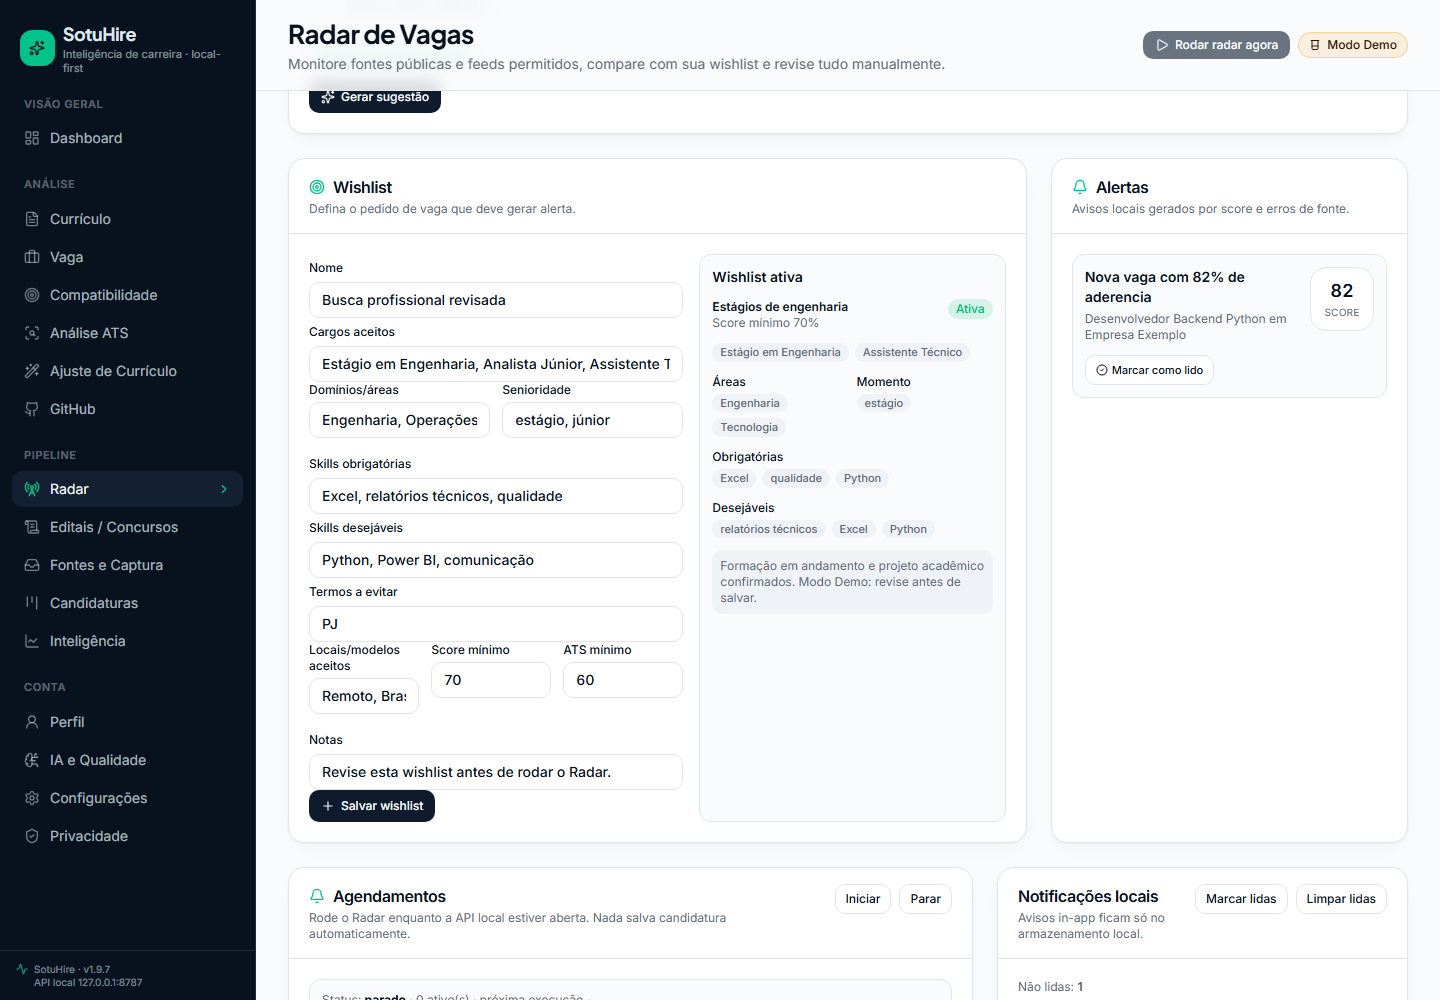The height and width of the screenshot is (1000, 1440).
Task: Click the status pulse icon near SotuHire v1.9.7
Action: tap(22, 969)
